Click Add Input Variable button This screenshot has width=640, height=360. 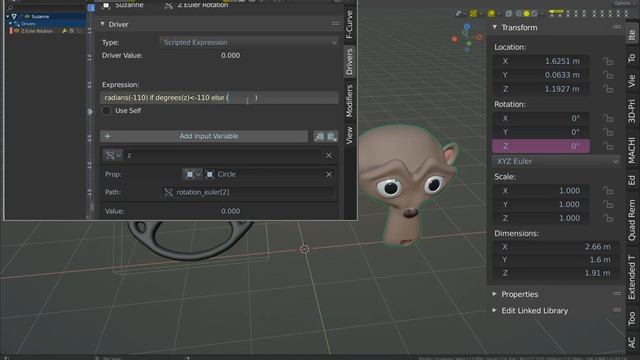(204, 136)
